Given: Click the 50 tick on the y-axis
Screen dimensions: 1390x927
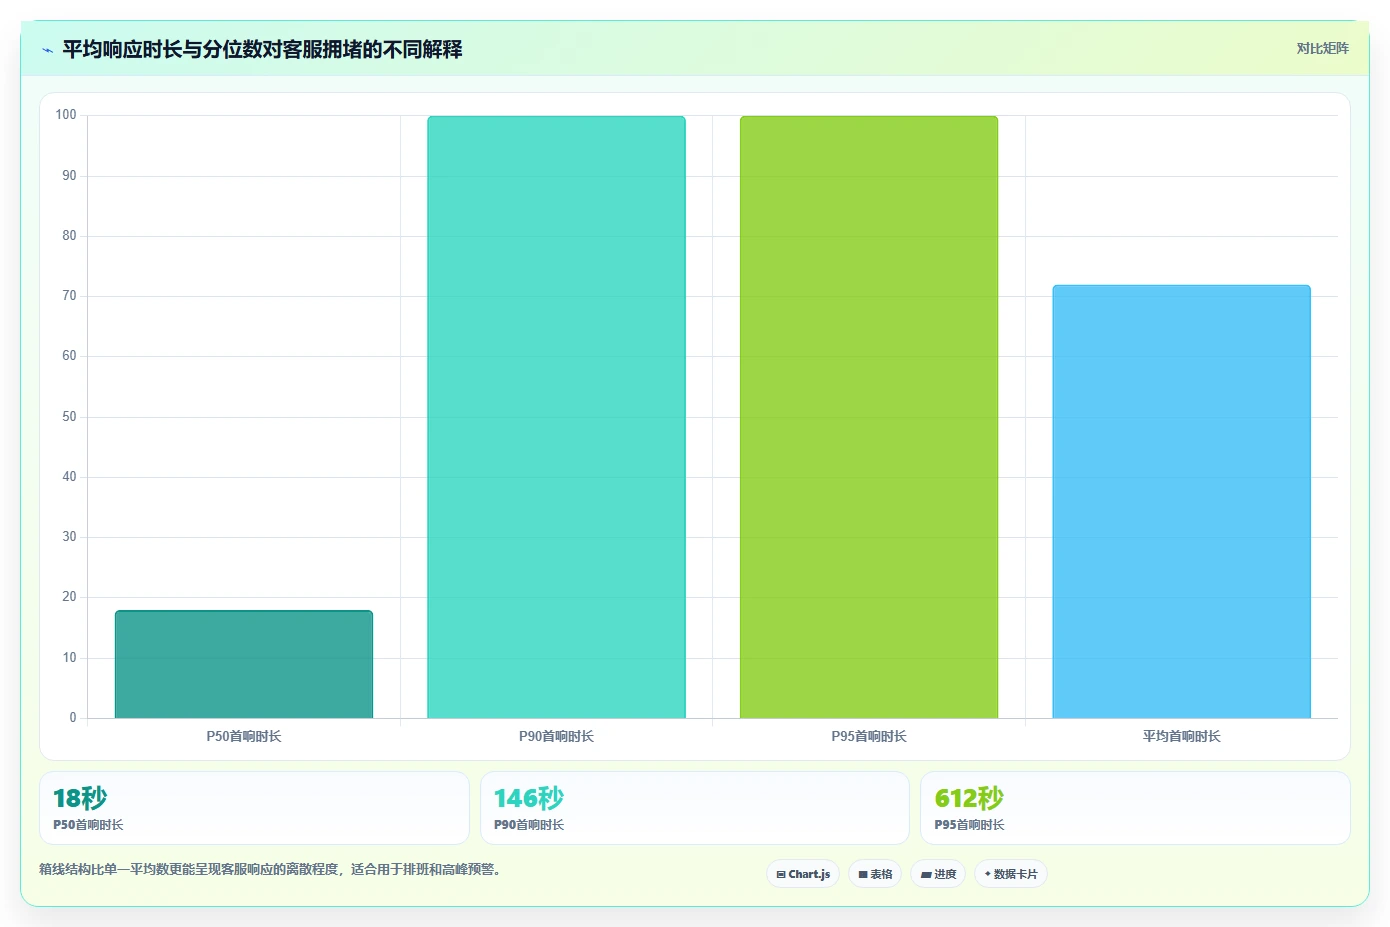Looking at the screenshot, I should pos(69,417).
